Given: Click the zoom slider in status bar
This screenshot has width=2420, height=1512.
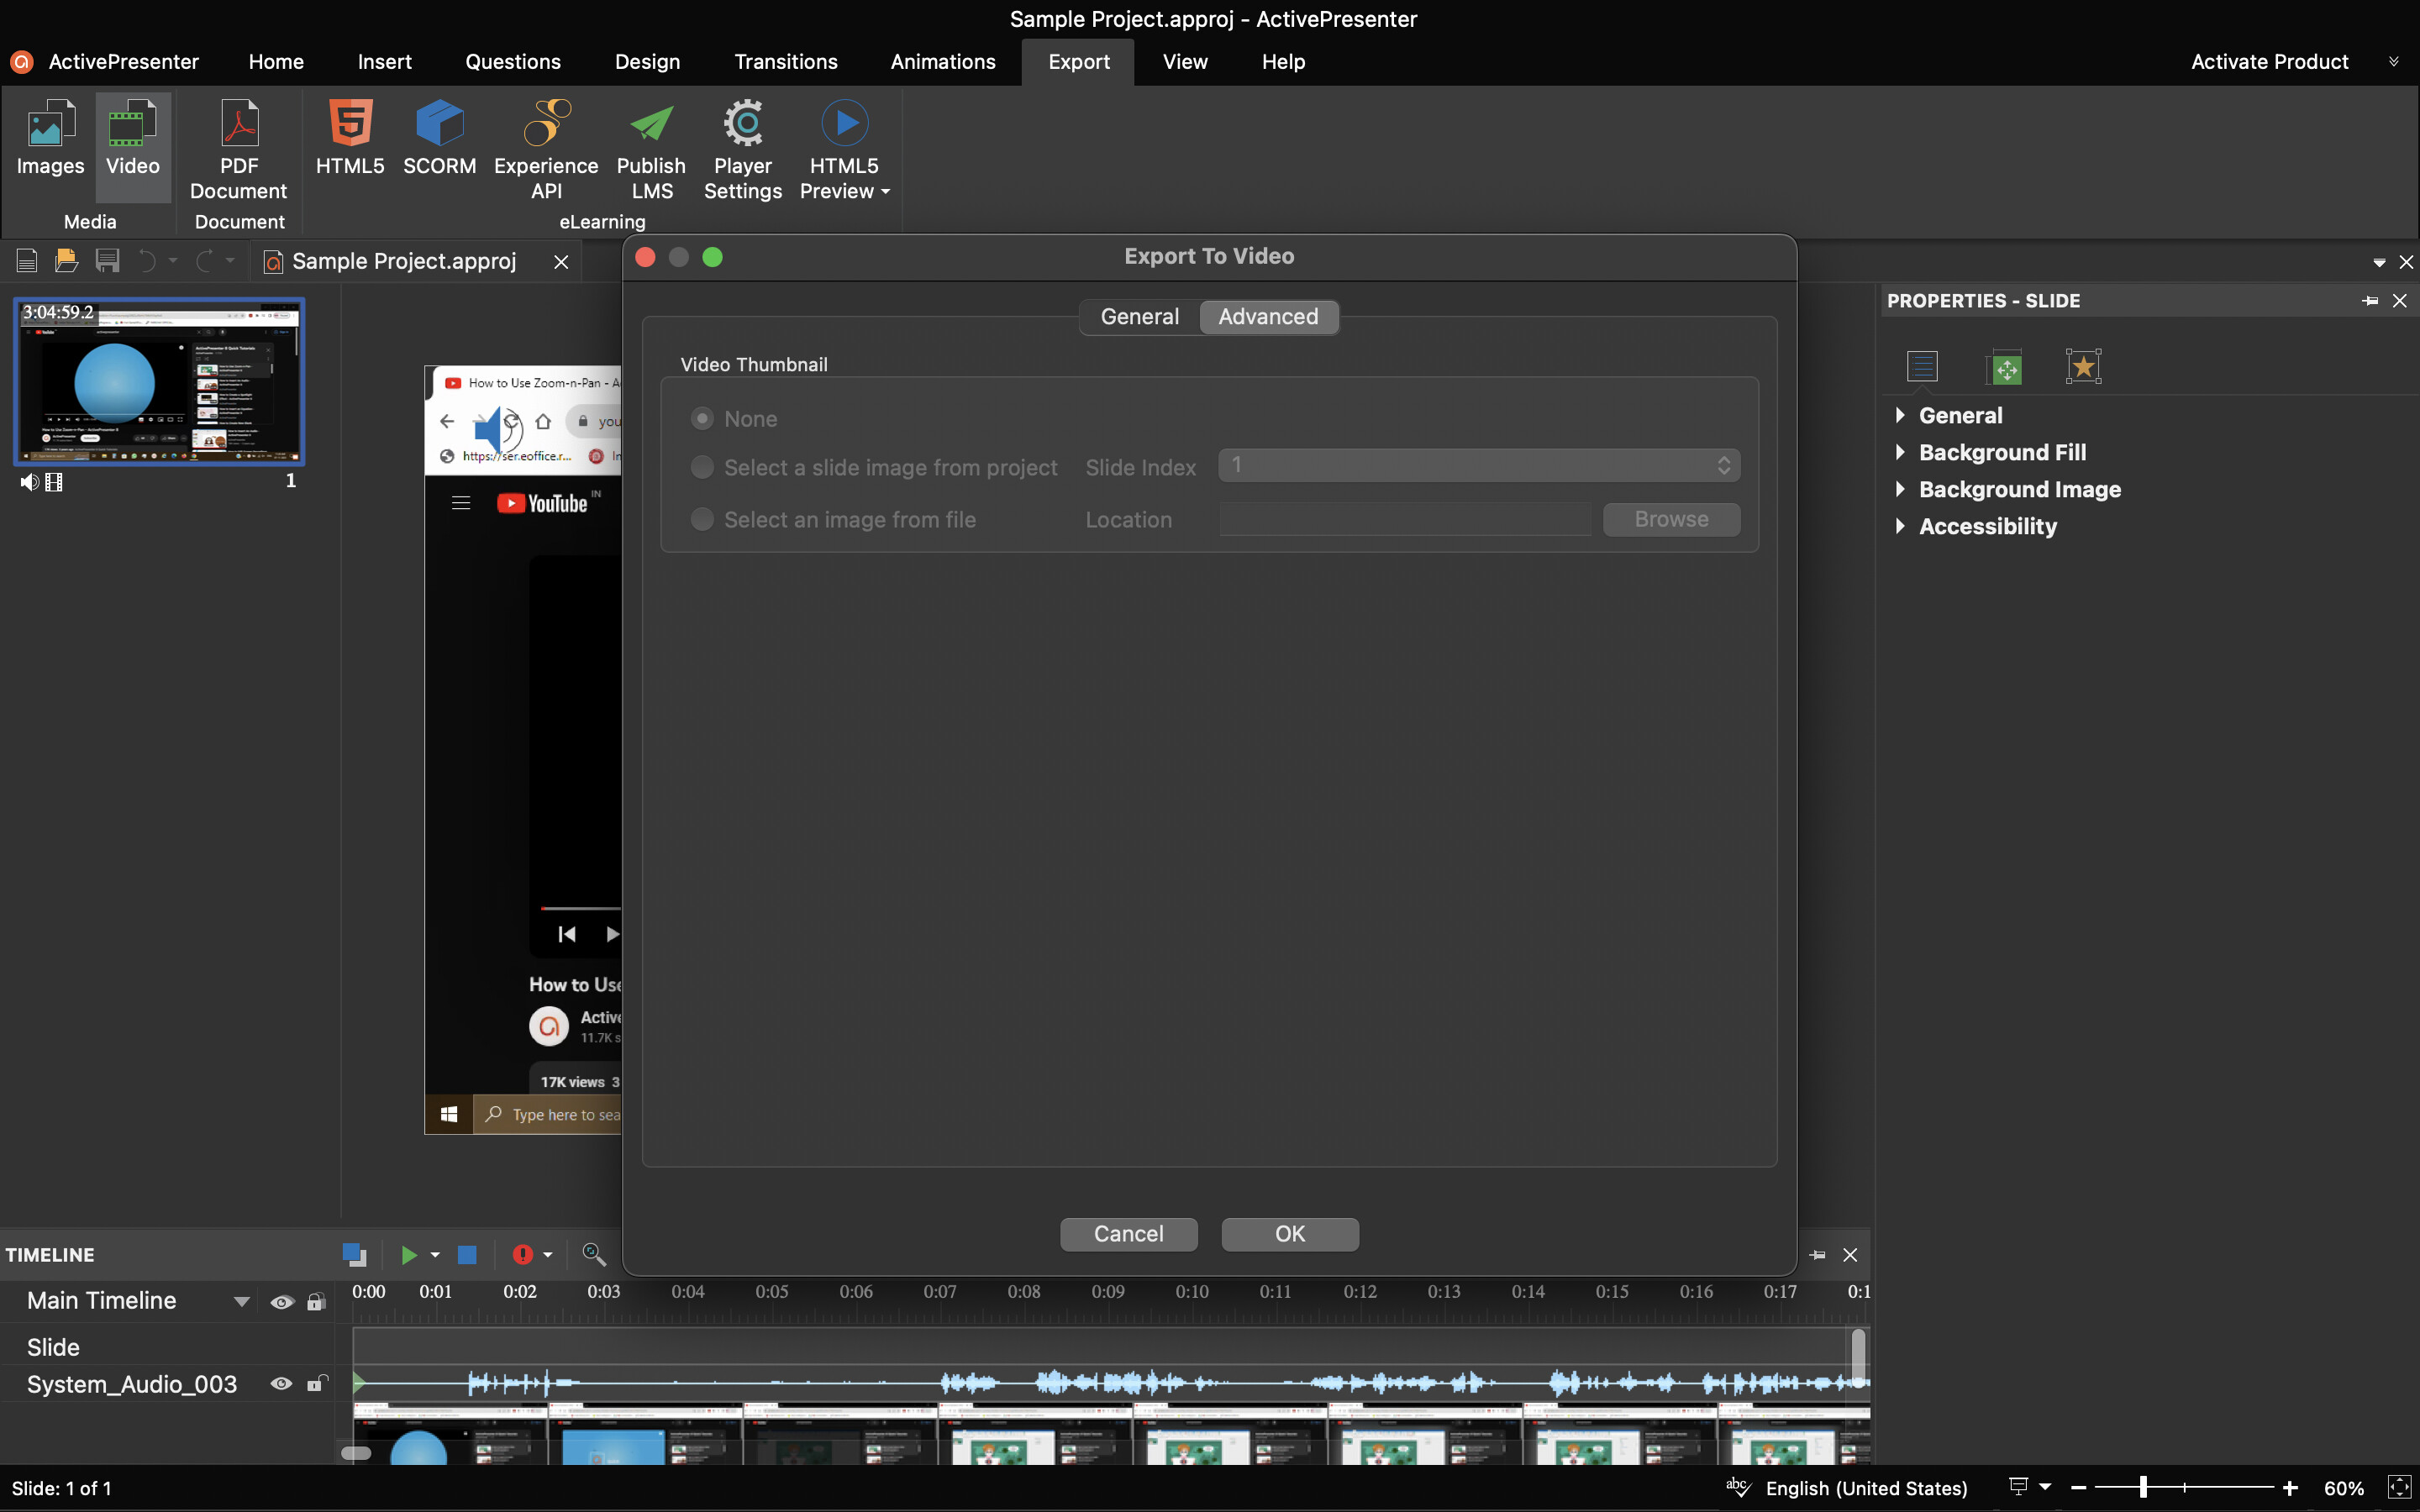Looking at the screenshot, I should click(2143, 1488).
